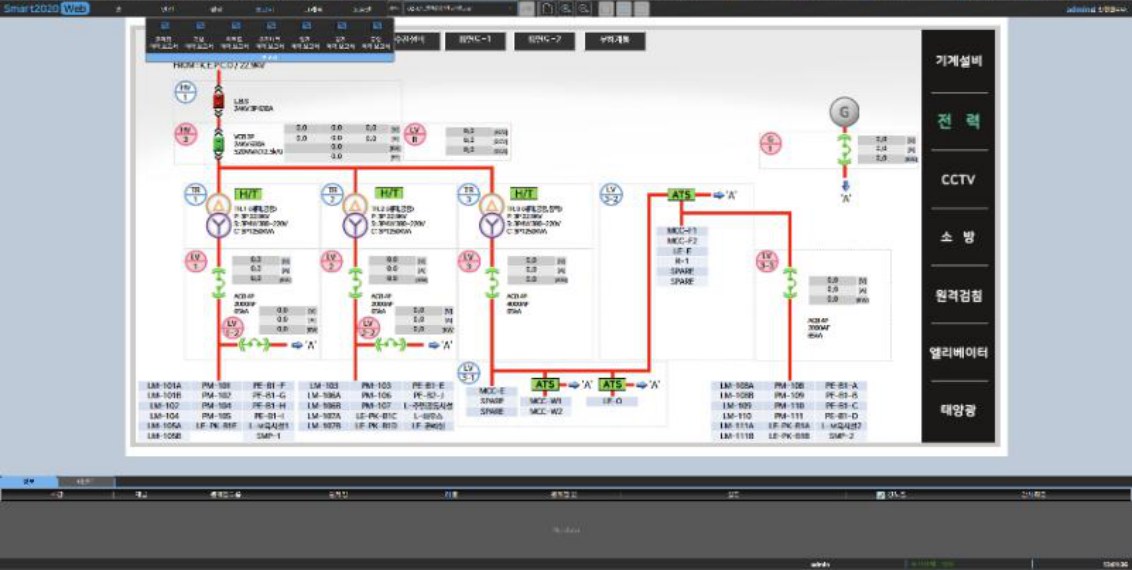Image resolution: width=1132 pixels, height=570 pixels.
Task: Select the MCC-W1 load cell
Action: pyautogui.click(x=546, y=401)
